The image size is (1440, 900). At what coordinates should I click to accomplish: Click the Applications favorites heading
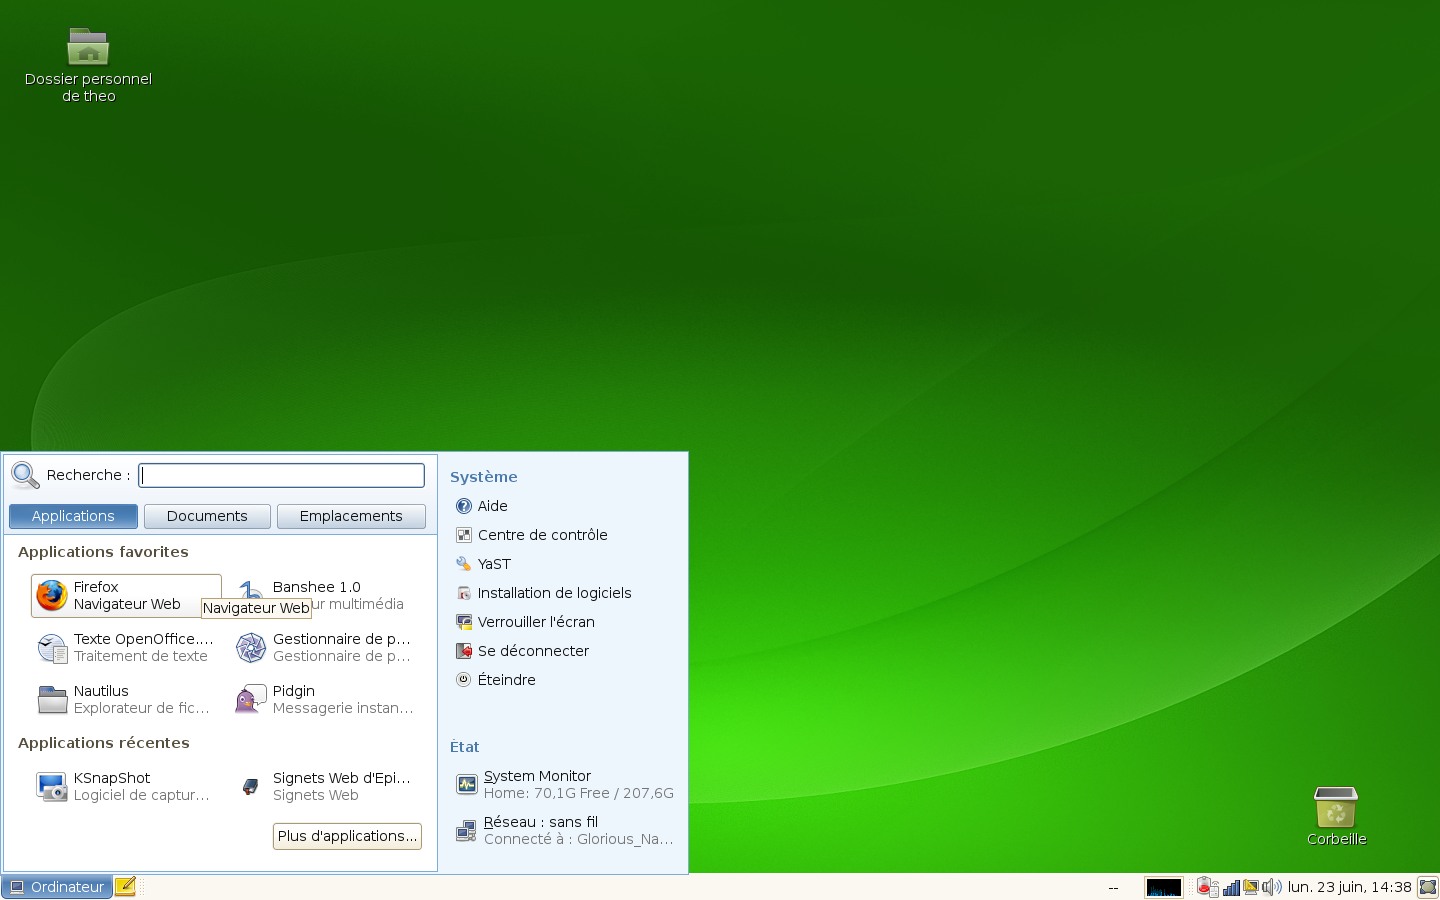(103, 552)
